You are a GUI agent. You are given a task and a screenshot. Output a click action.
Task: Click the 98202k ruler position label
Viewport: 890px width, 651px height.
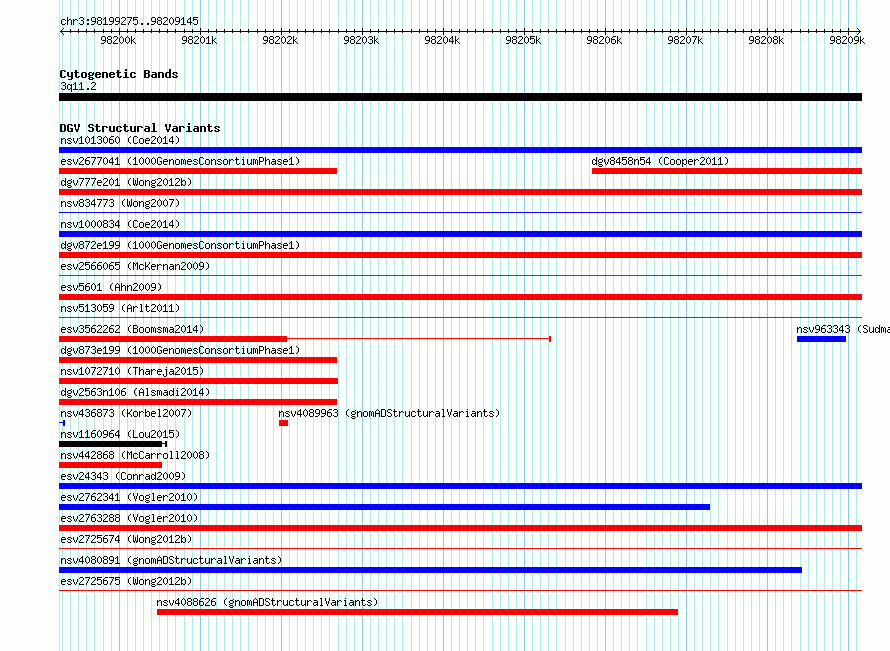tap(280, 40)
